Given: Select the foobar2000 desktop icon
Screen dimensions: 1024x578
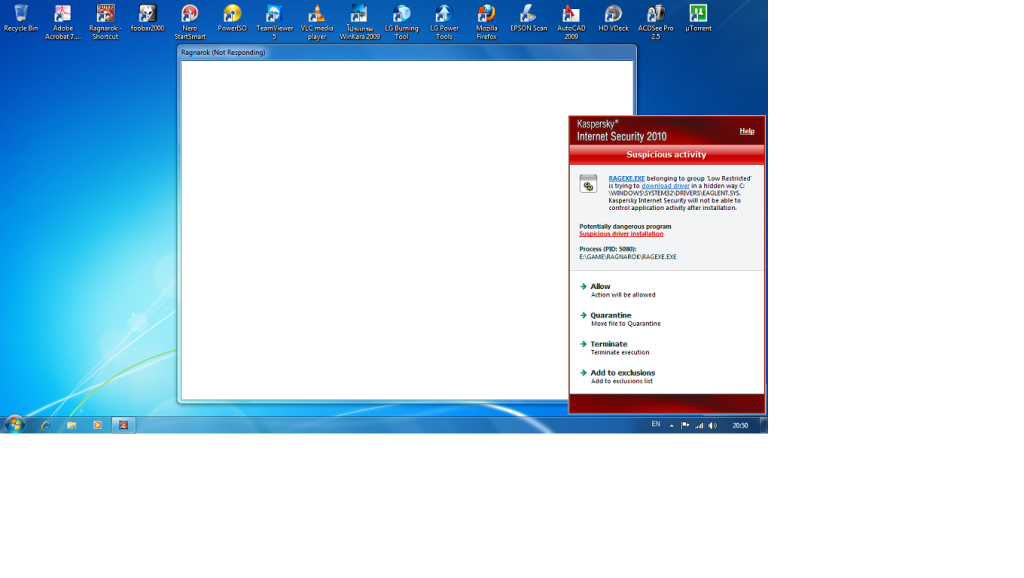Looking at the screenshot, I should click(148, 18).
